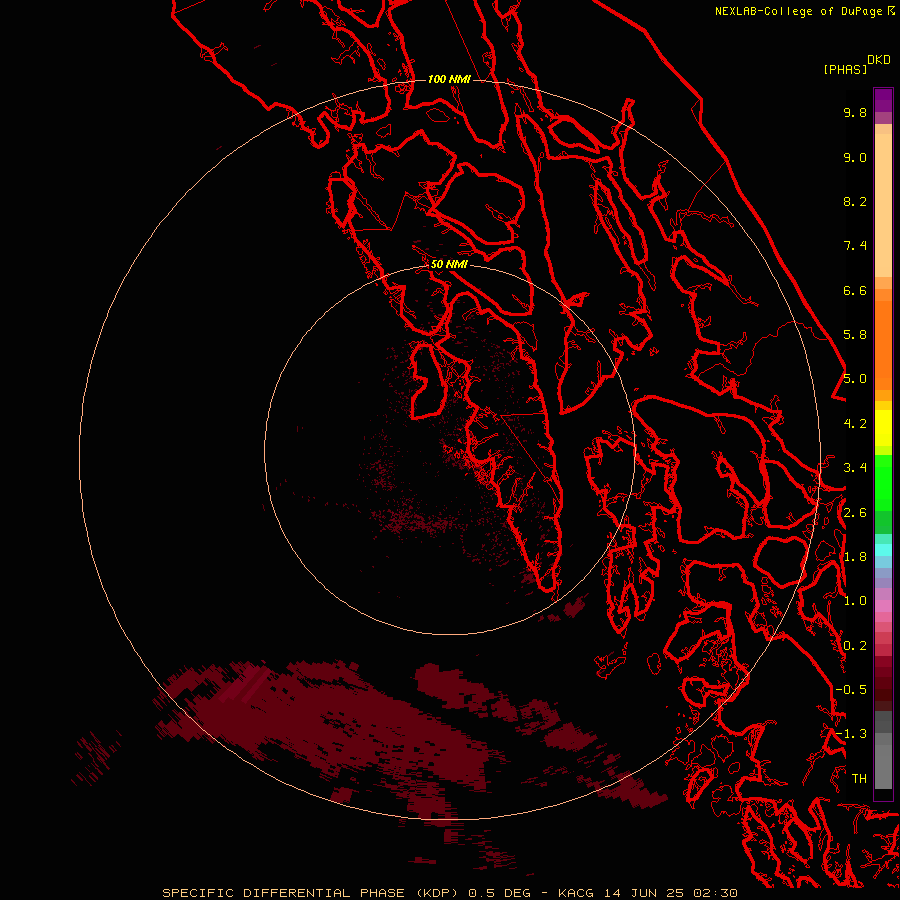Click the 8.2 scale value
The height and width of the screenshot is (900, 900).
(855, 201)
